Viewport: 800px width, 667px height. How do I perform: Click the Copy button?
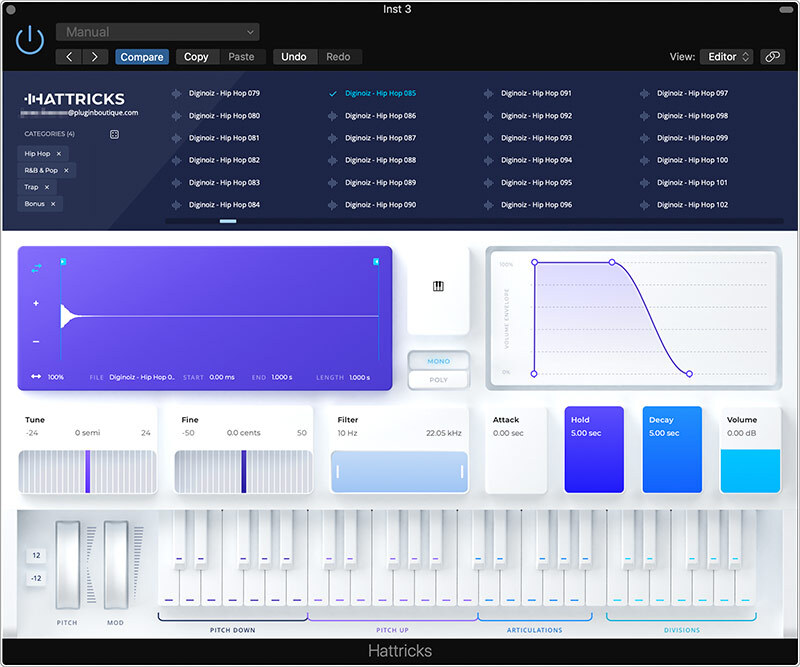pos(196,57)
